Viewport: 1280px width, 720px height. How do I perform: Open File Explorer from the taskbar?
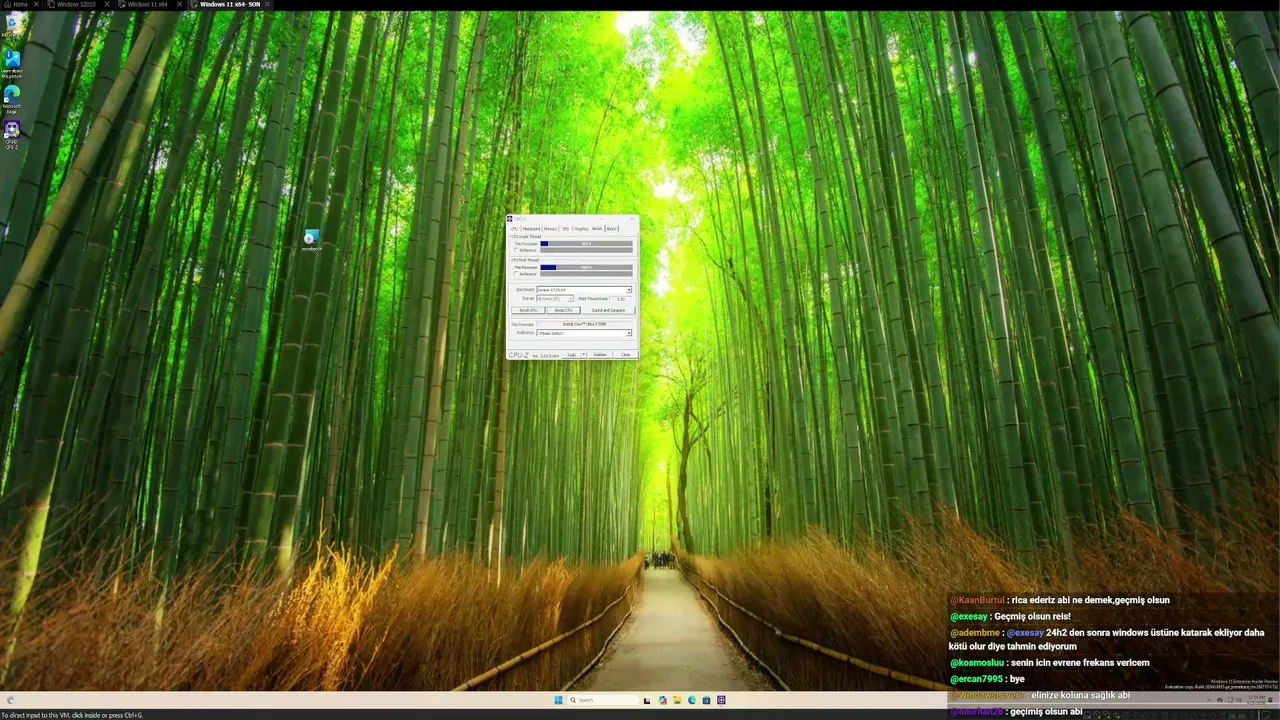(677, 700)
